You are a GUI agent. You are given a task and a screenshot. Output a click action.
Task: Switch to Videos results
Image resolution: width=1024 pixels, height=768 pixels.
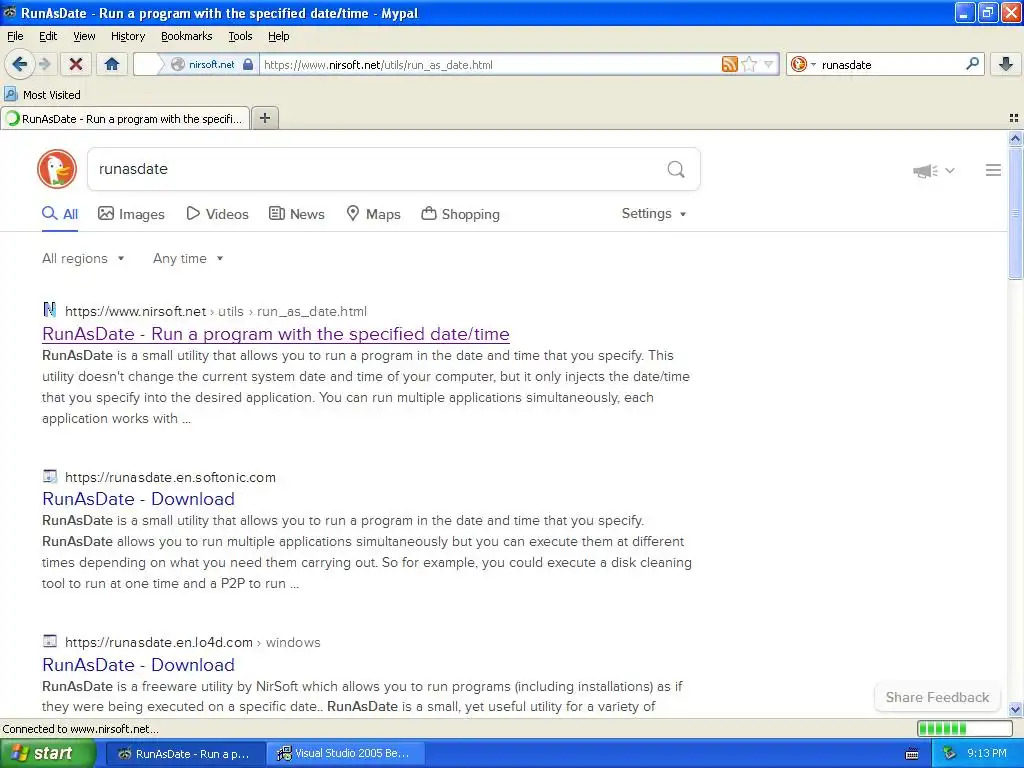click(x=217, y=214)
